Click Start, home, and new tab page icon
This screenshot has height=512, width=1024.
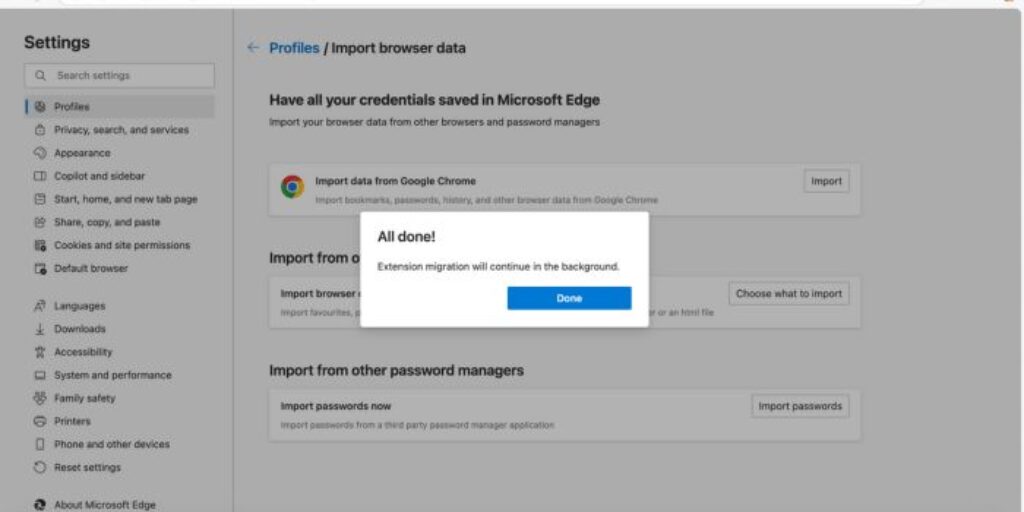40,199
